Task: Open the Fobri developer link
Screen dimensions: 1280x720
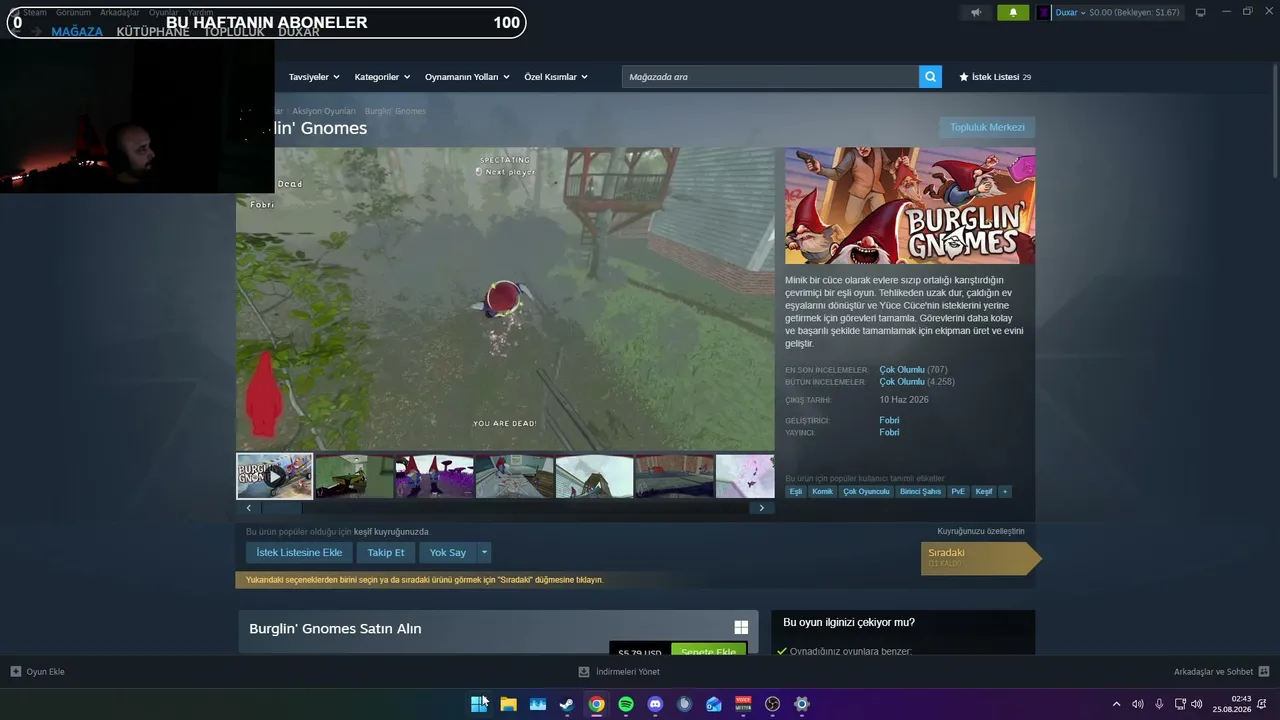Action: [889, 421]
